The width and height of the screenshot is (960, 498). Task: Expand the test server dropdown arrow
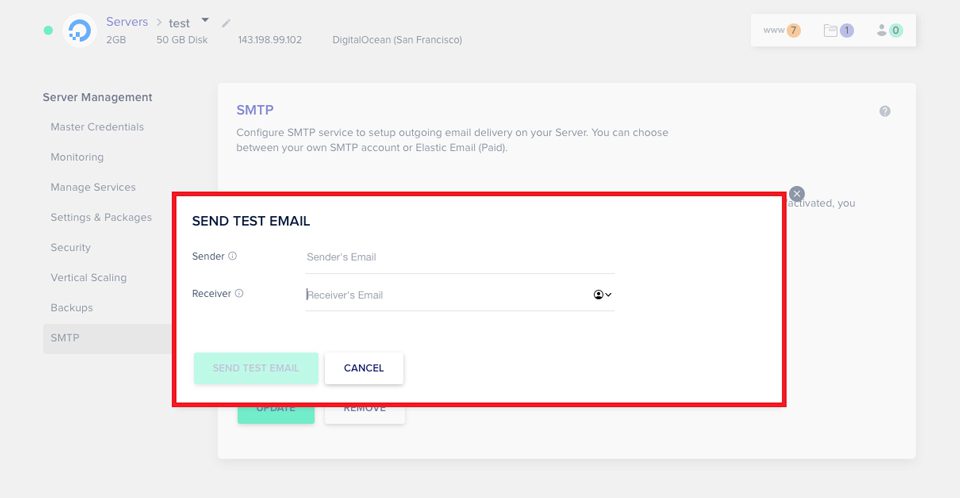point(205,20)
